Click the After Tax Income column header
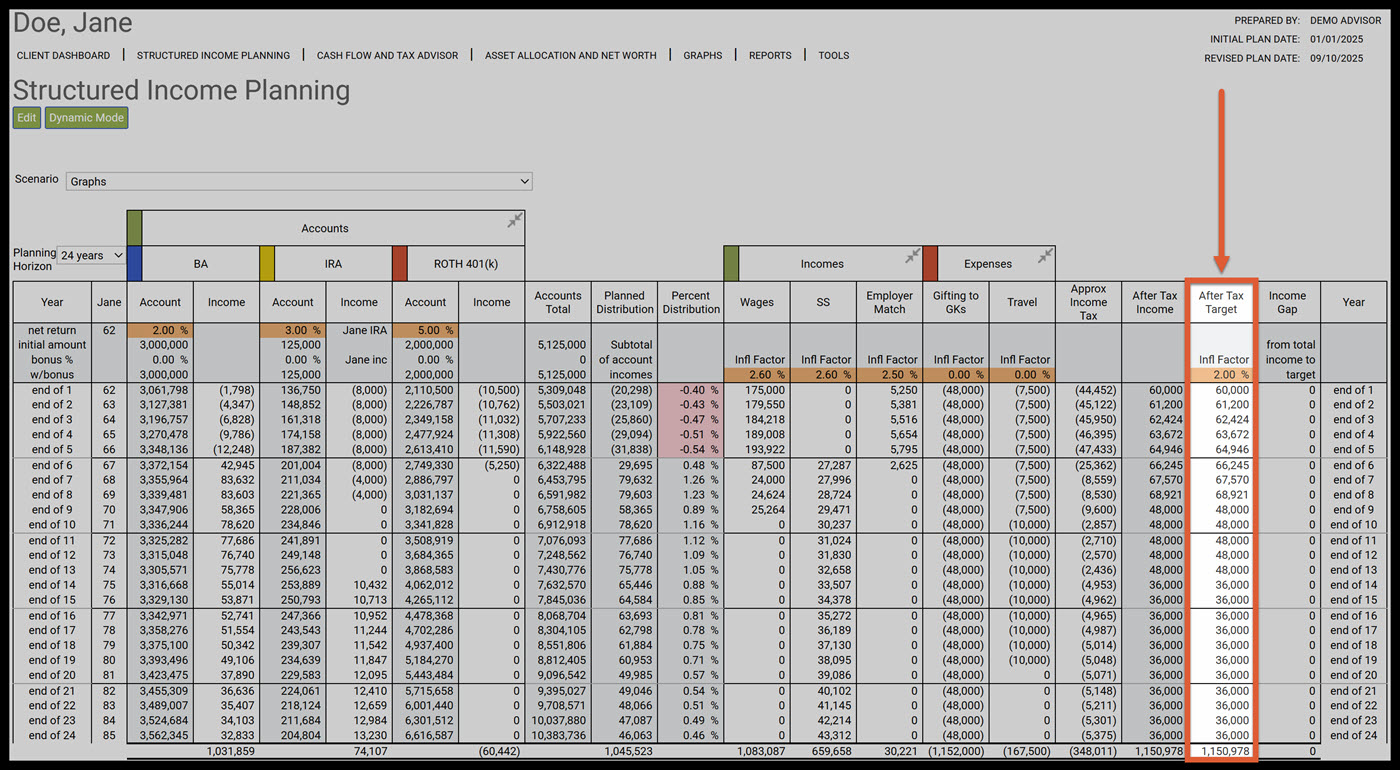This screenshot has height=770, width=1400. [1155, 302]
